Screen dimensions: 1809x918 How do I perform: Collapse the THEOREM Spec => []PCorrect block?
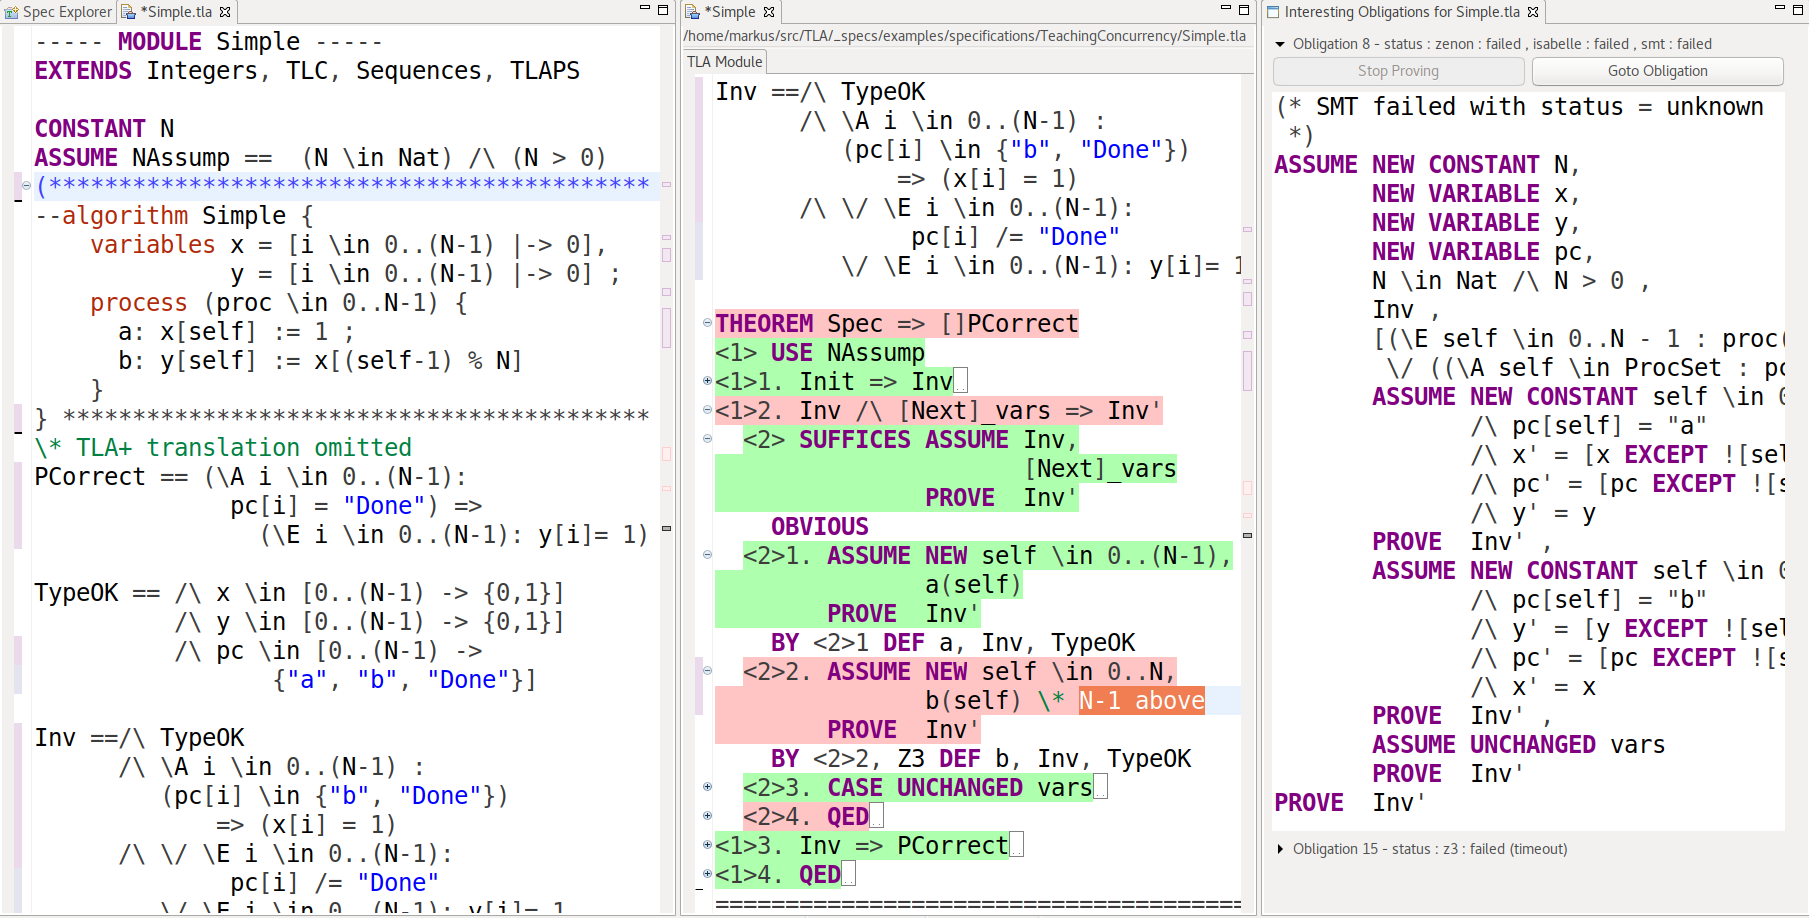coord(707,323)
